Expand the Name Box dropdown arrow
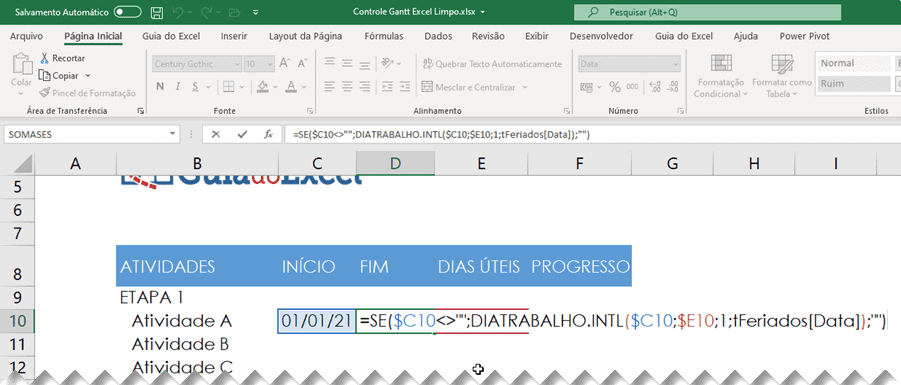 tap(172, 134)
